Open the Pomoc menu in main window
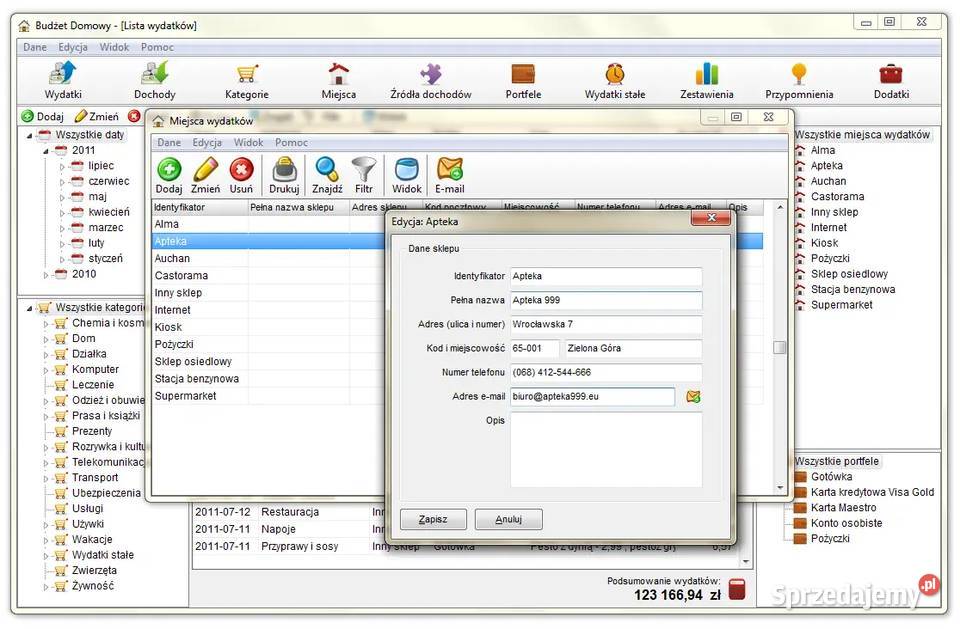 point(157,47)
